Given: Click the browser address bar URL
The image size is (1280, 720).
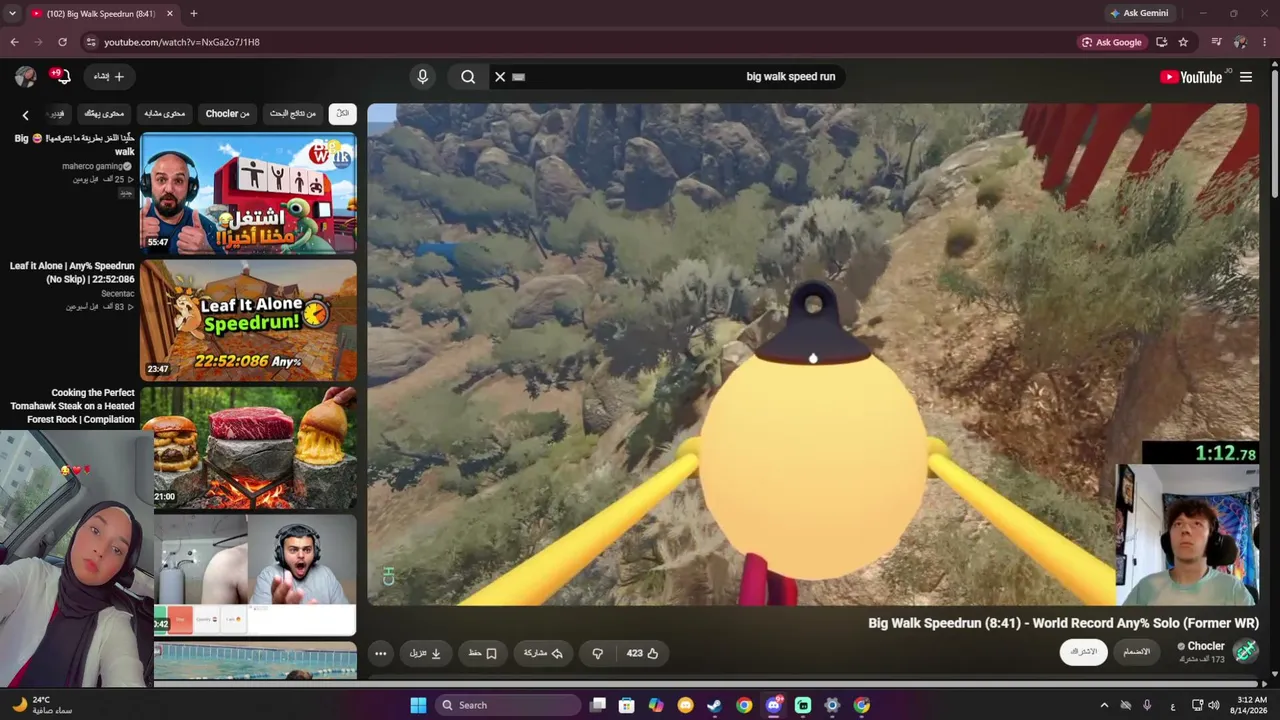Looking at the screenshot, I should point(182,42).
